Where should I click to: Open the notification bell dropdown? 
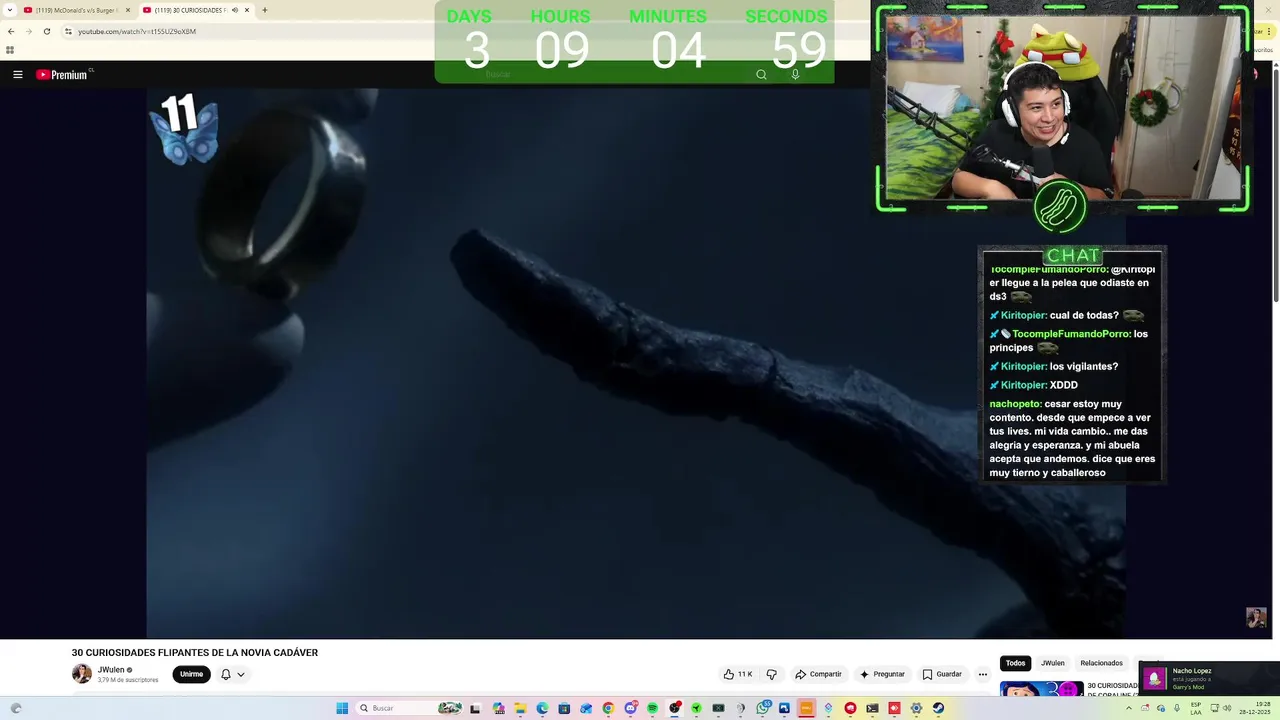click(232, 674)
